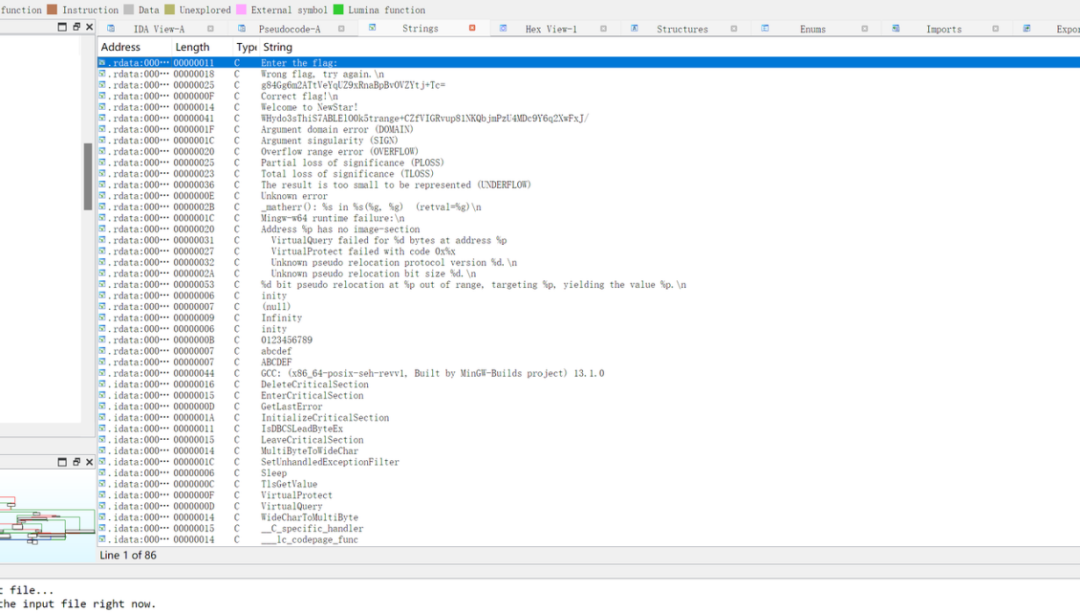Click the Hex View-1 tab icon

pos(501,28)
